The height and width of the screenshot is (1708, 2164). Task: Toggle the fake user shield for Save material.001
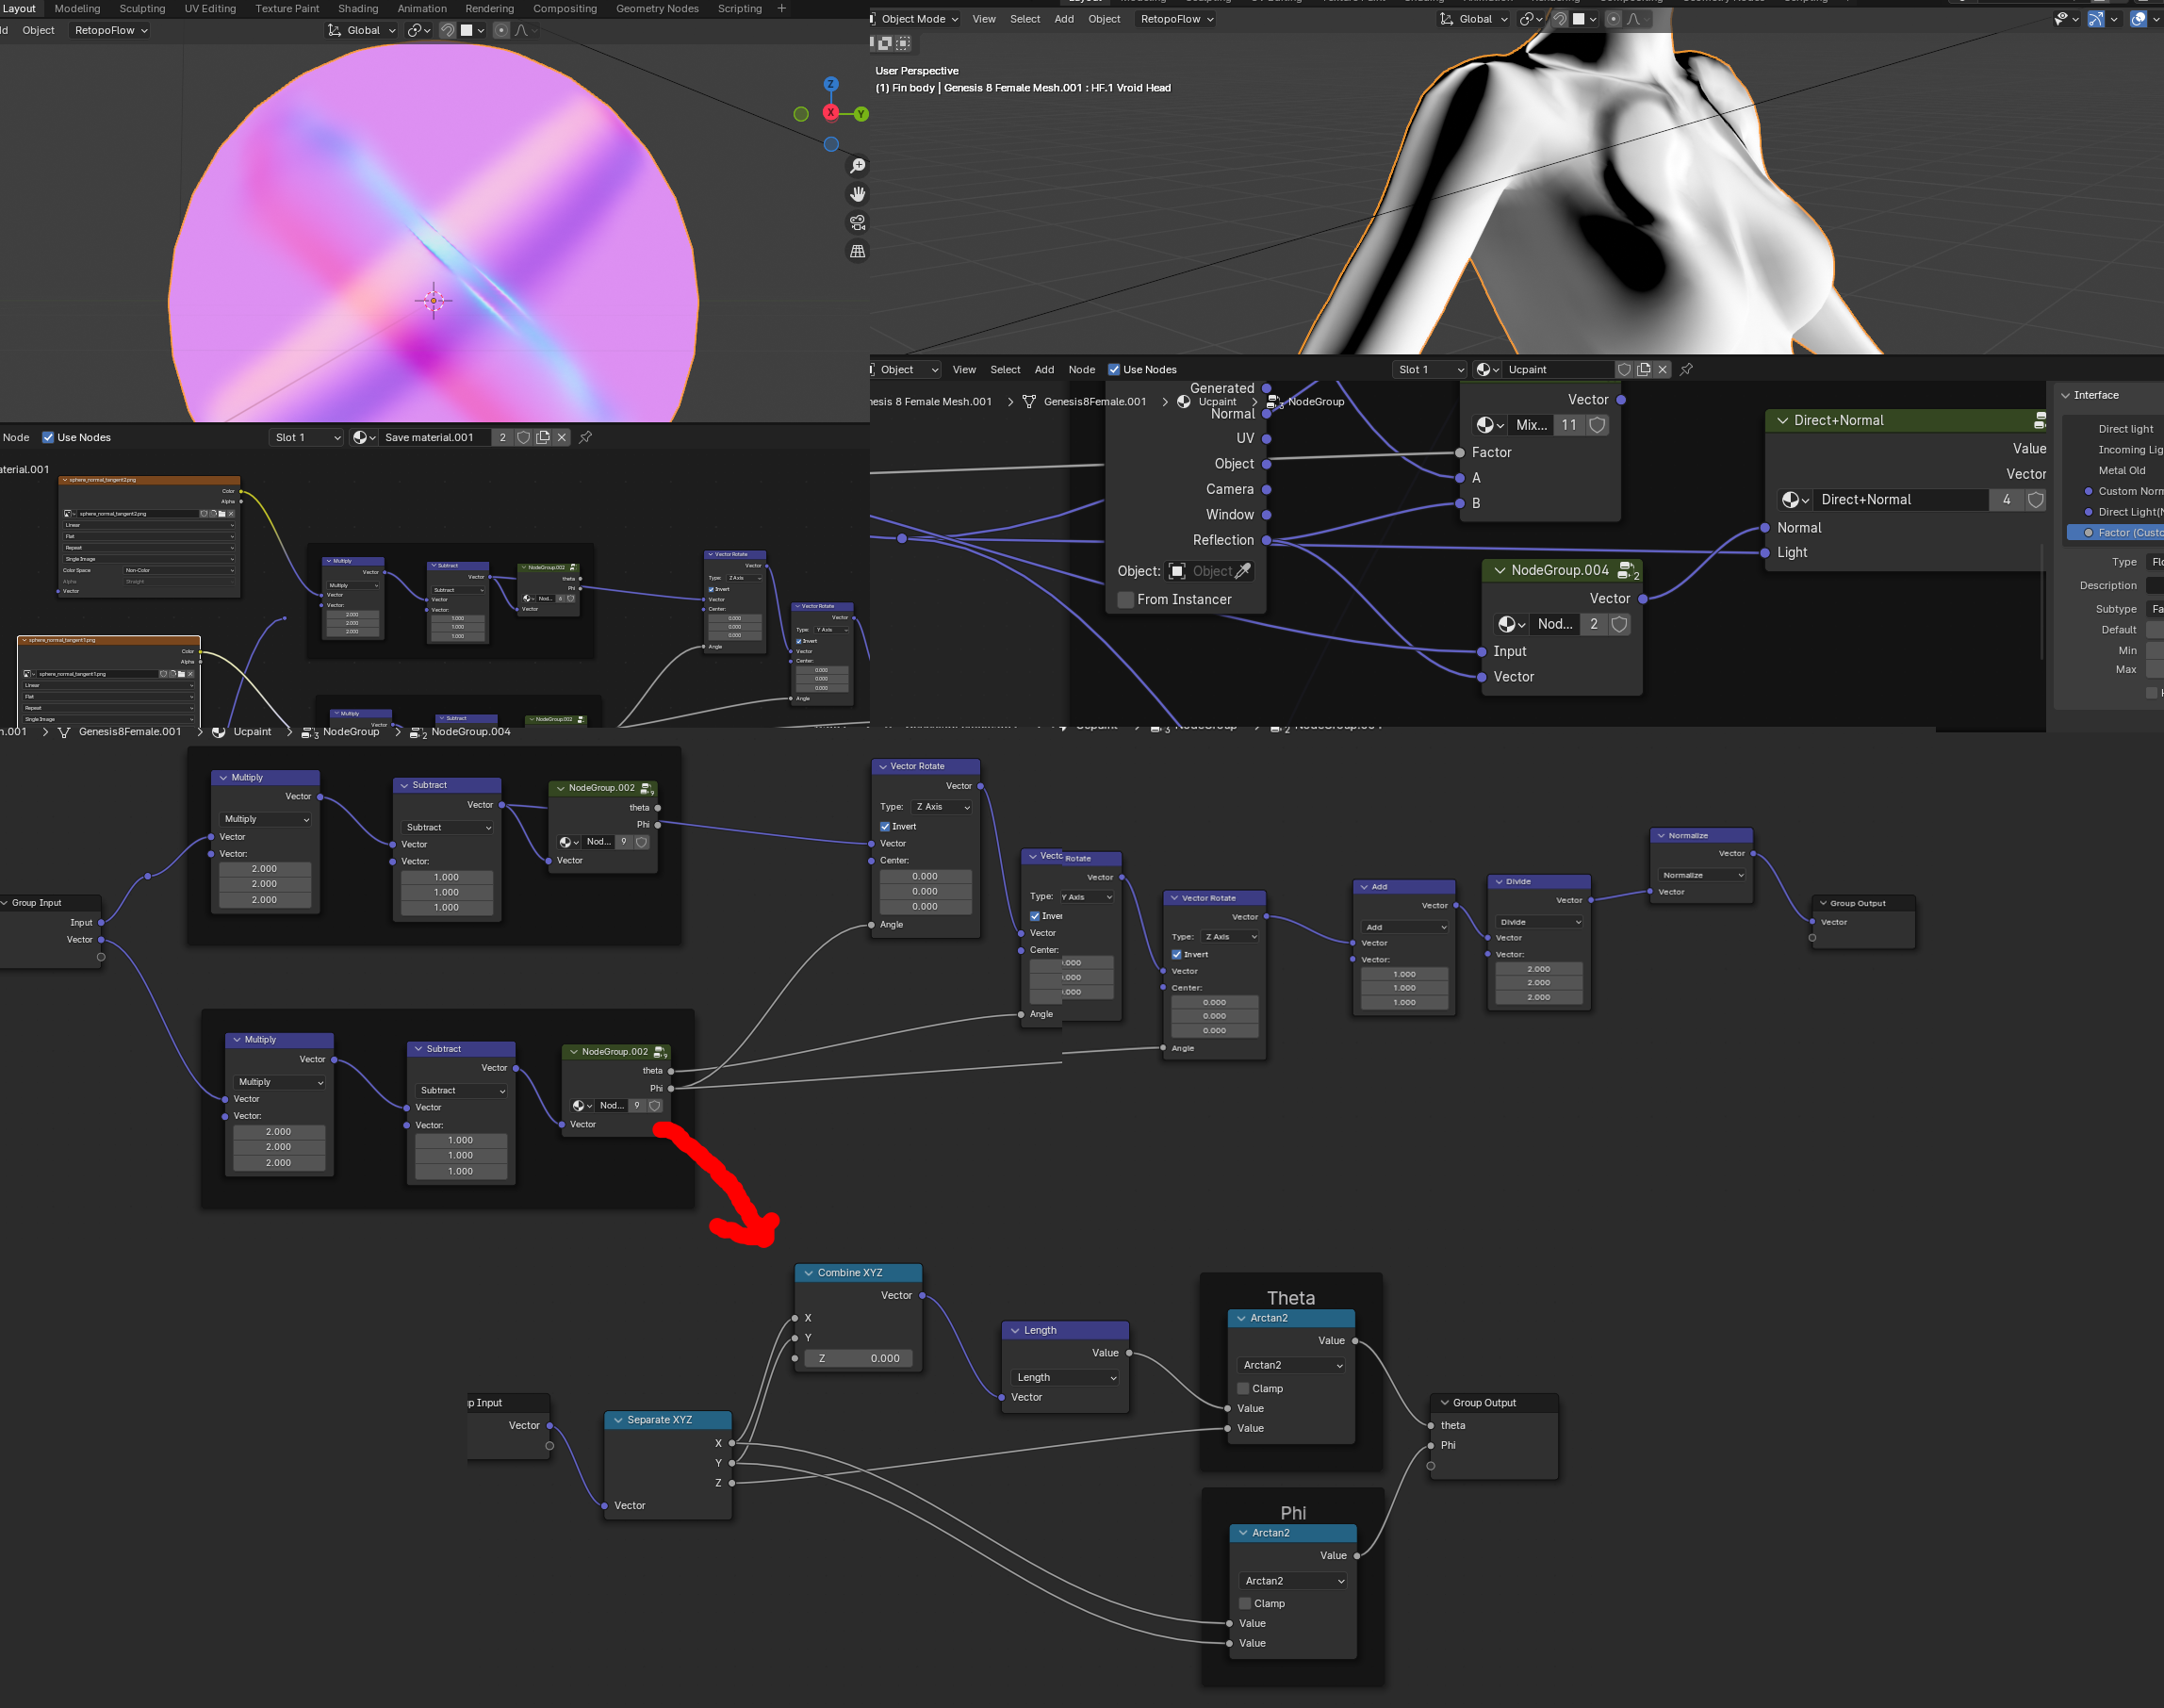523,437
